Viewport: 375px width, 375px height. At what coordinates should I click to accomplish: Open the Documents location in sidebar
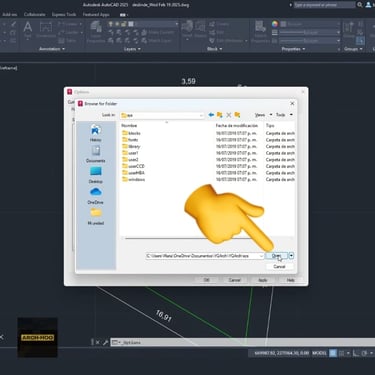click(96, 154)
